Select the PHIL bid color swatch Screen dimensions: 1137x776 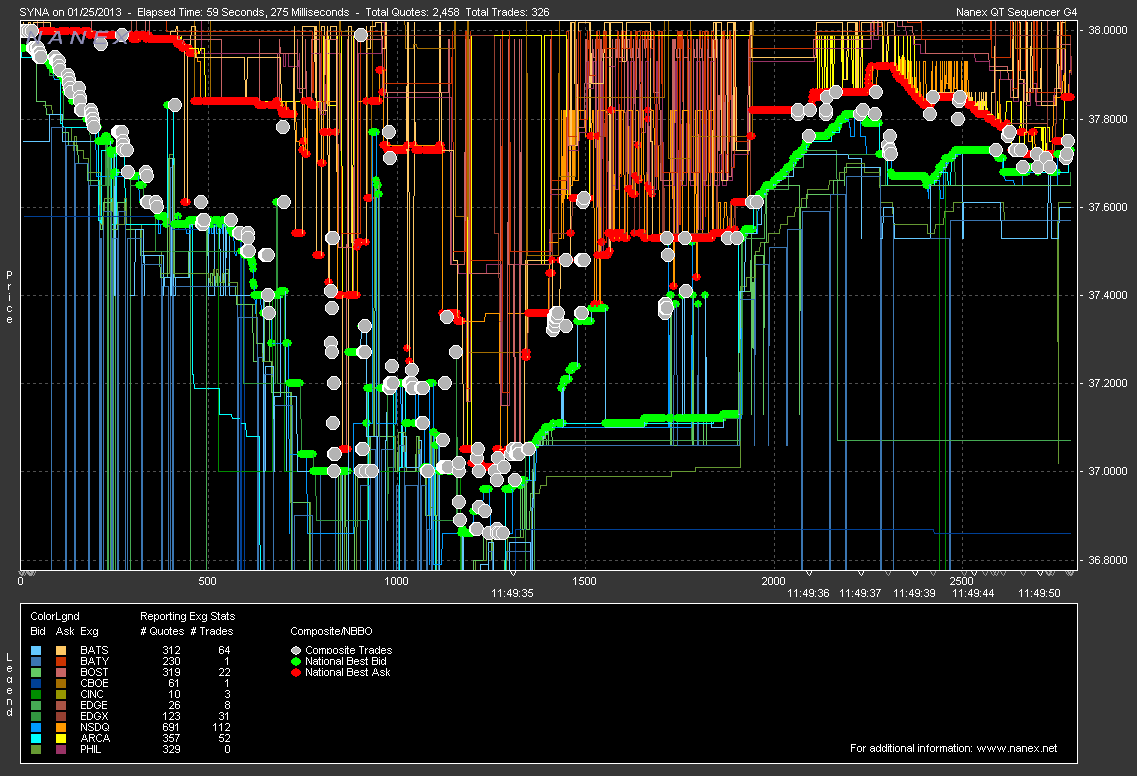pos(36,749)
